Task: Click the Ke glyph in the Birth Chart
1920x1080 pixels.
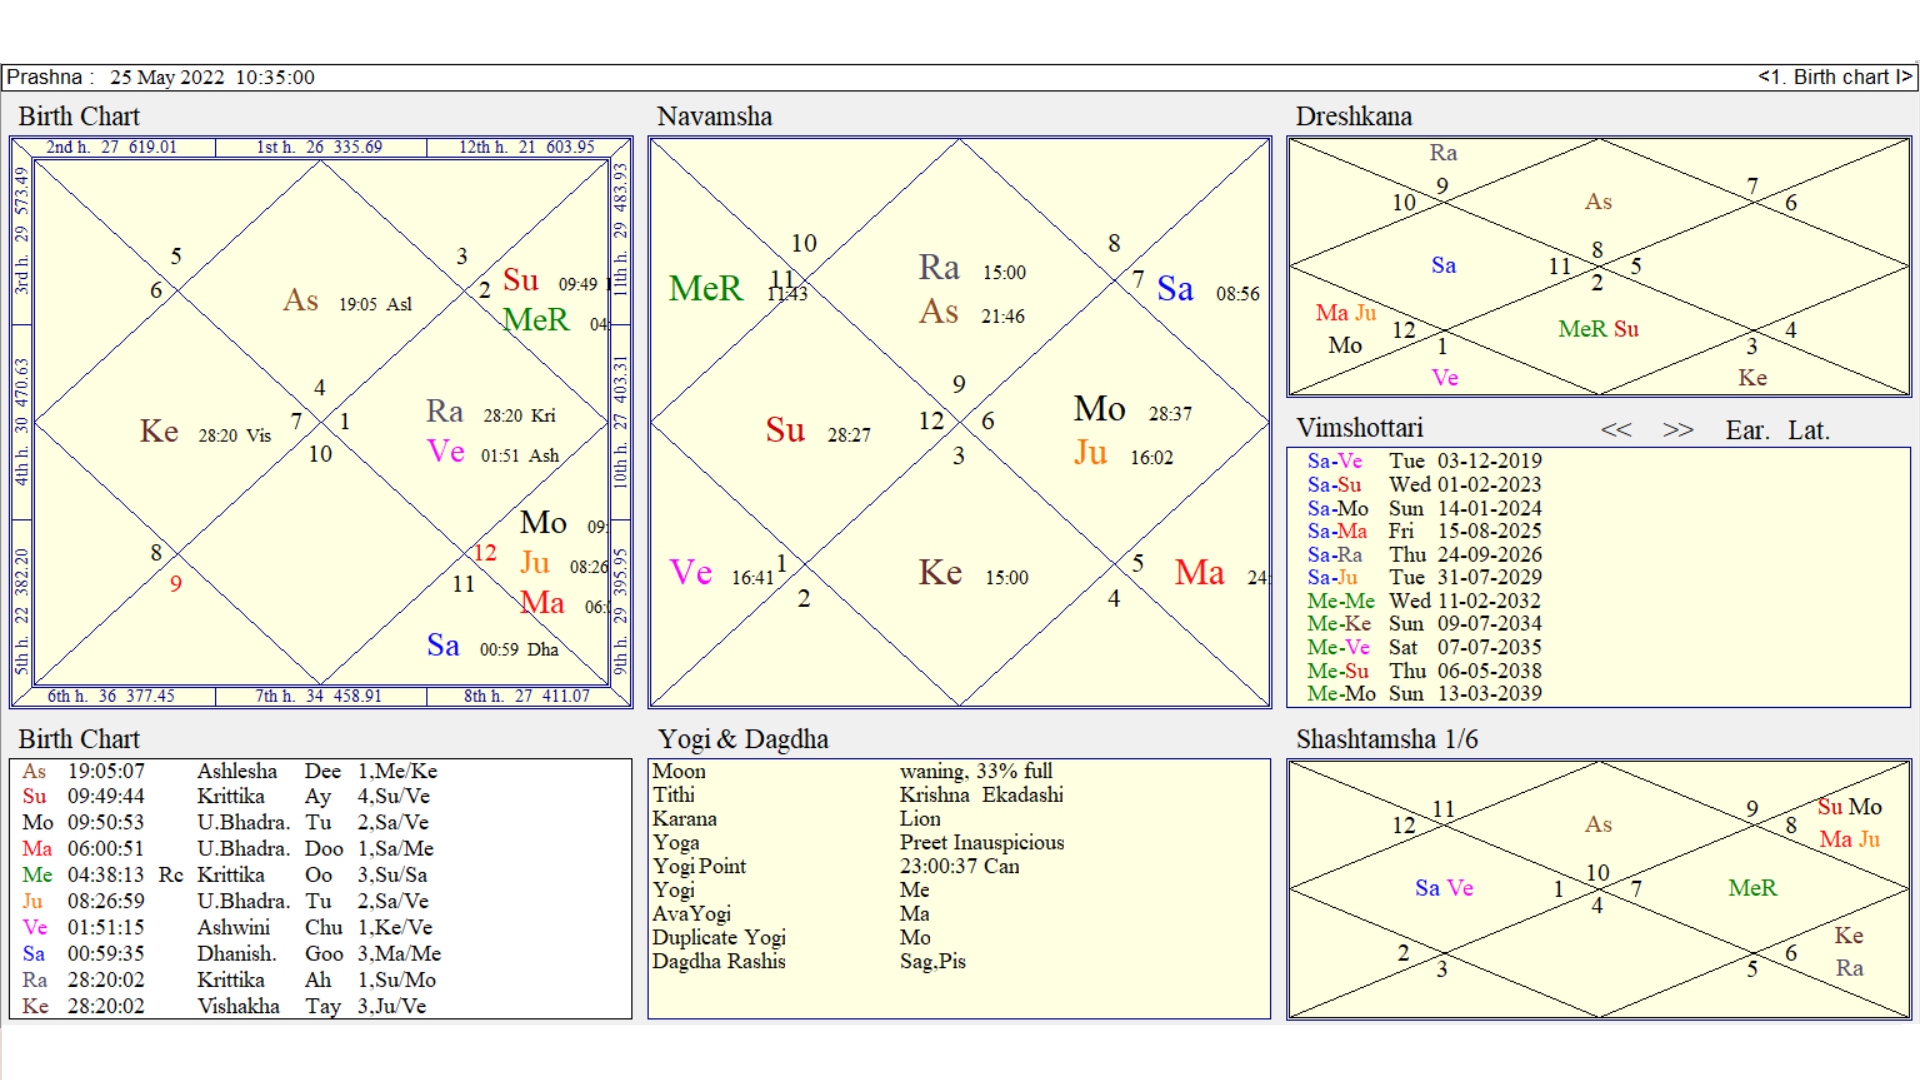Action: [162, 431]
